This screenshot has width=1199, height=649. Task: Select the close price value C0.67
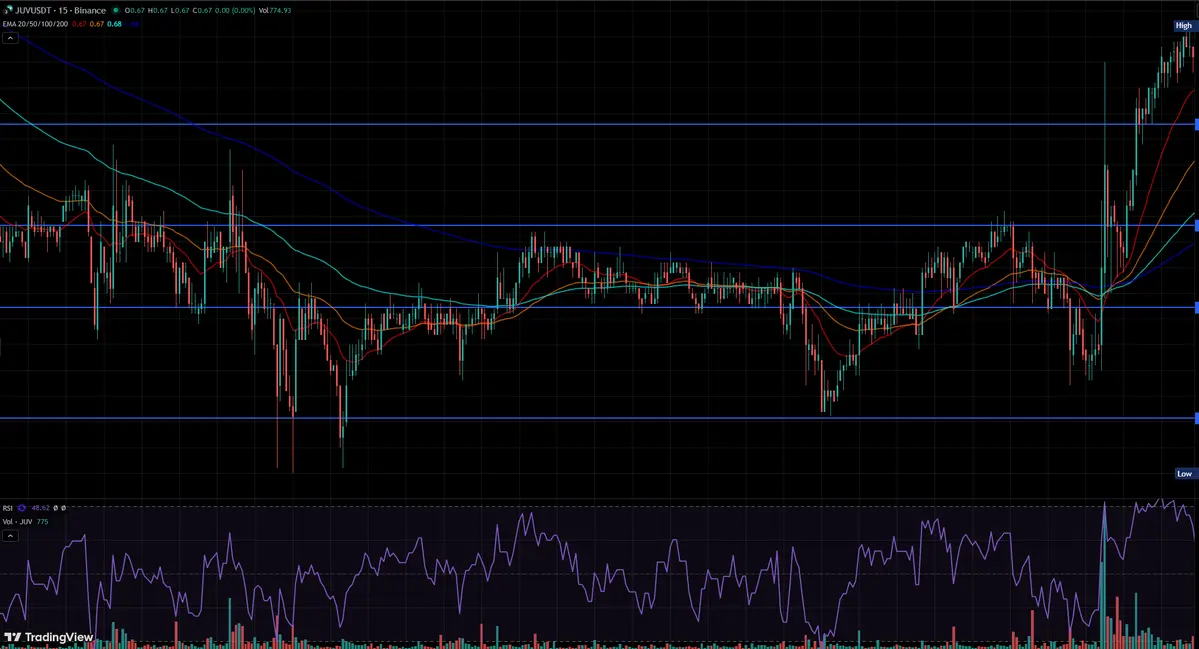pos(202,11)
